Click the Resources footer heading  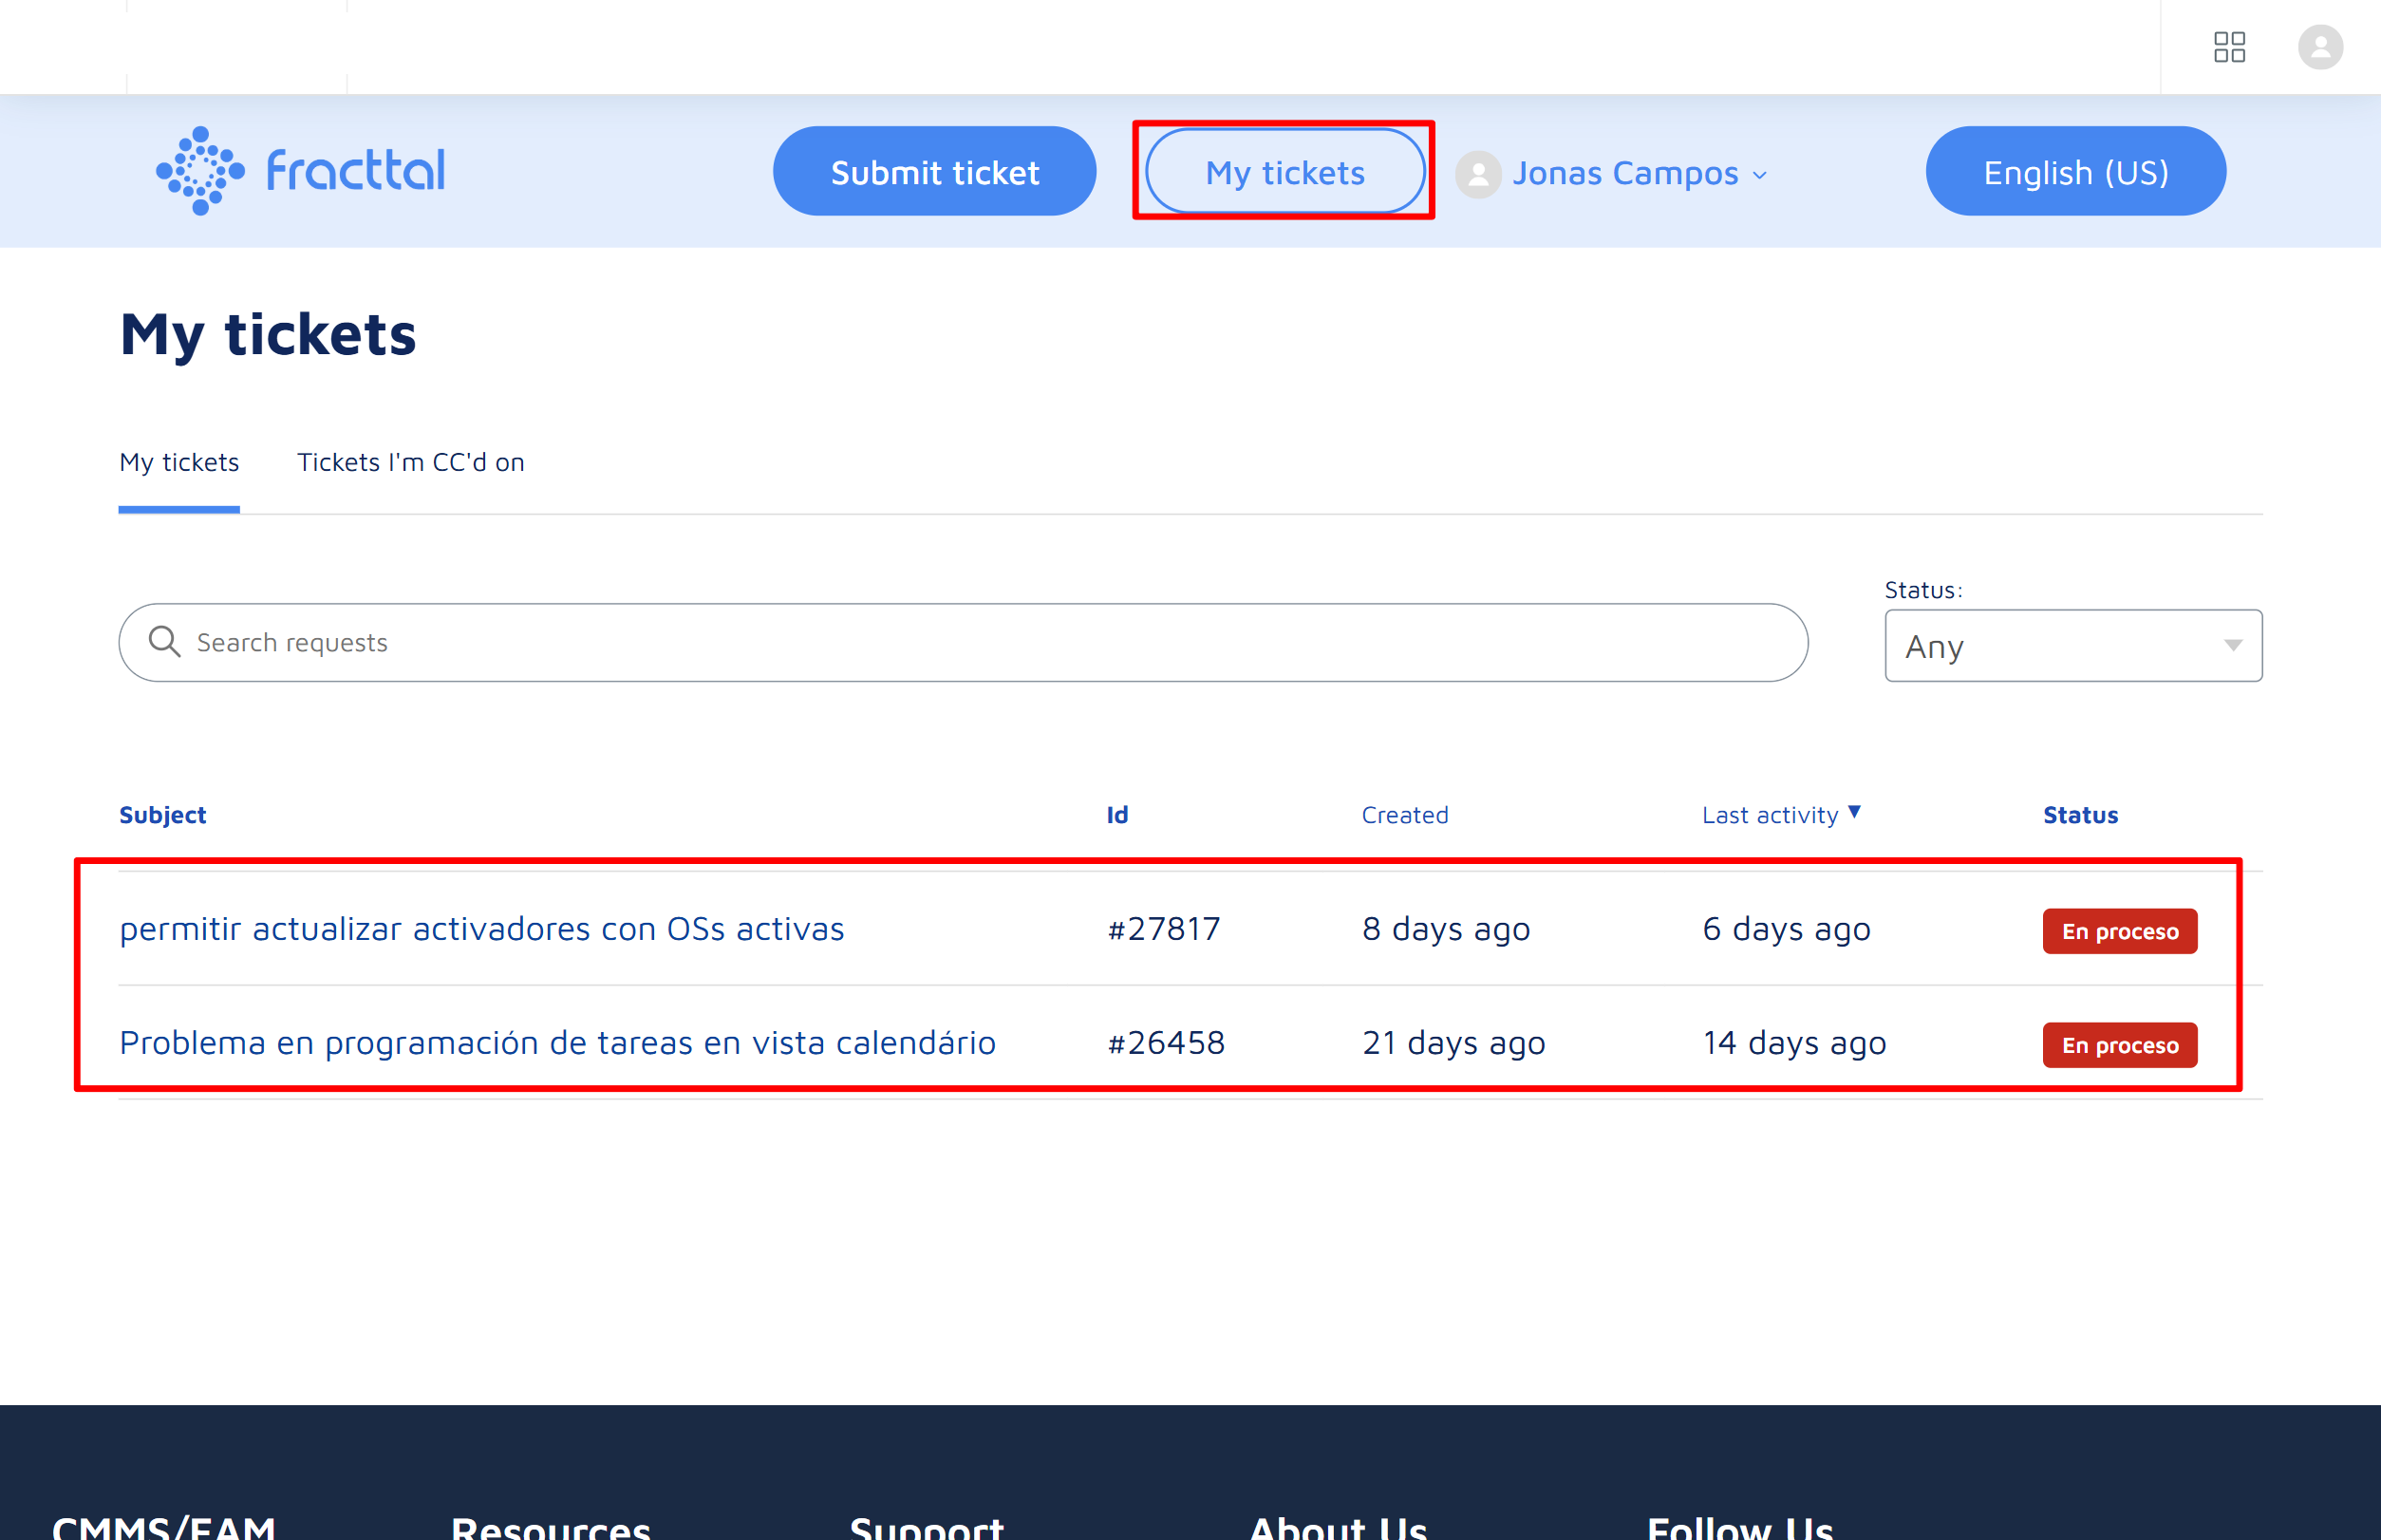point(550,1527)
